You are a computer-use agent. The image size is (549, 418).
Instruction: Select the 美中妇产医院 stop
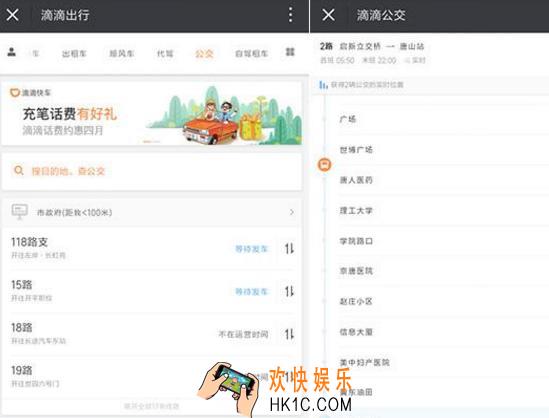coord(364,362)
